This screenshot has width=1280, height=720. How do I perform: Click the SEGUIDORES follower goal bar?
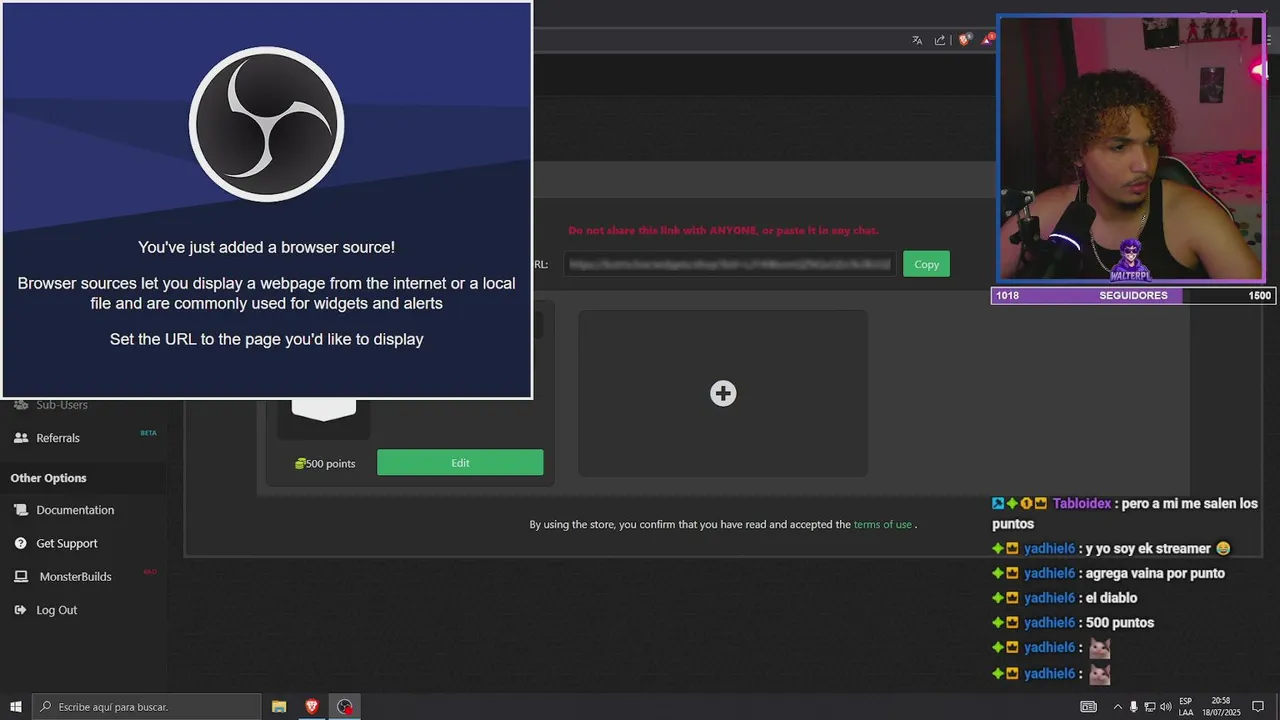tap(1133, 295)
